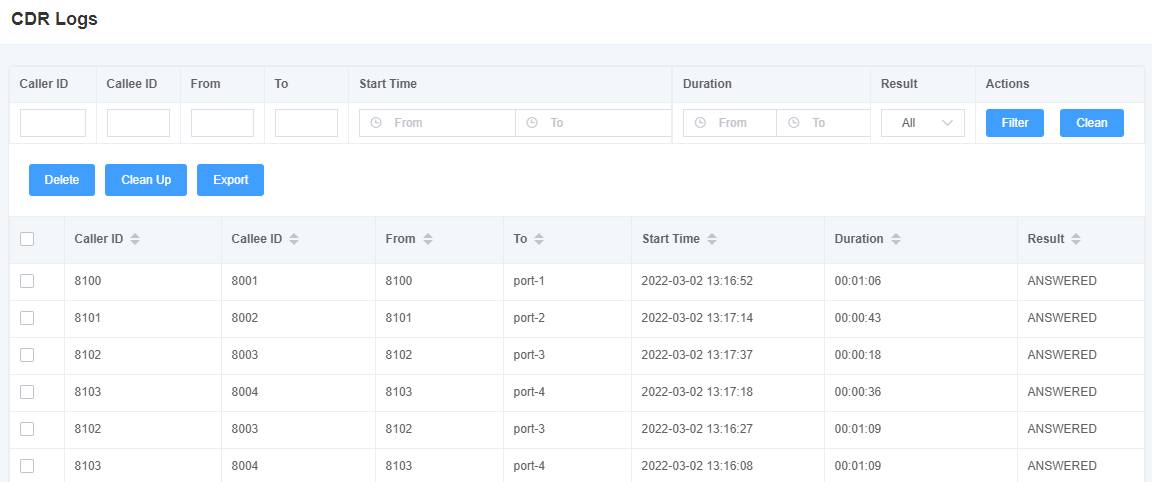
Task: Delete selected CDR records
Action: pos(62,180)
